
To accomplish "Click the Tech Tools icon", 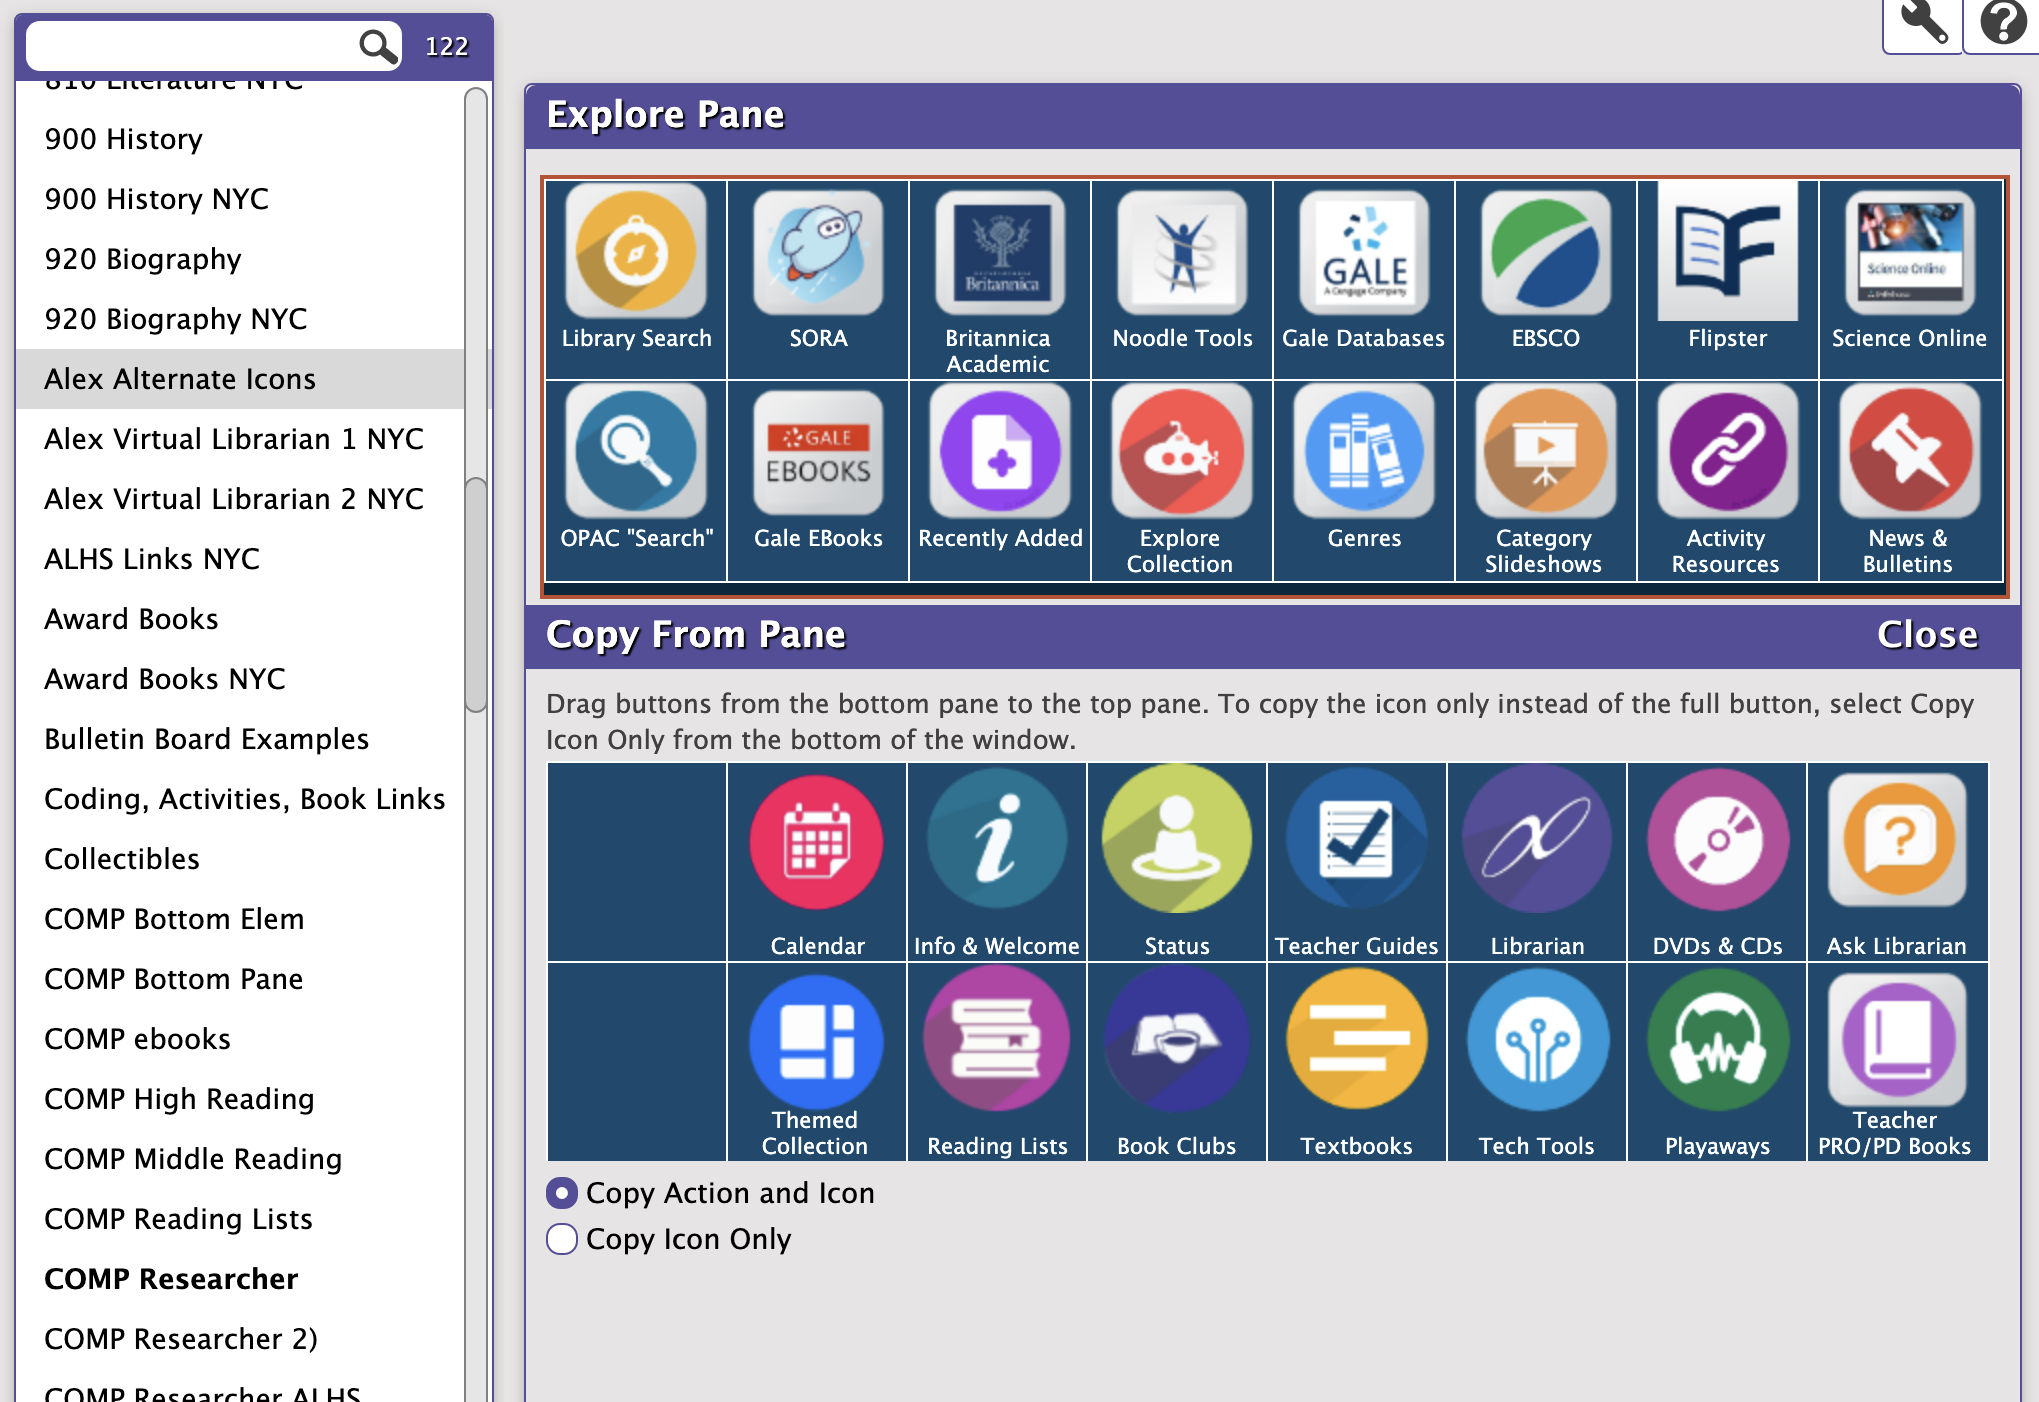I will [x=1537, y=1040].
